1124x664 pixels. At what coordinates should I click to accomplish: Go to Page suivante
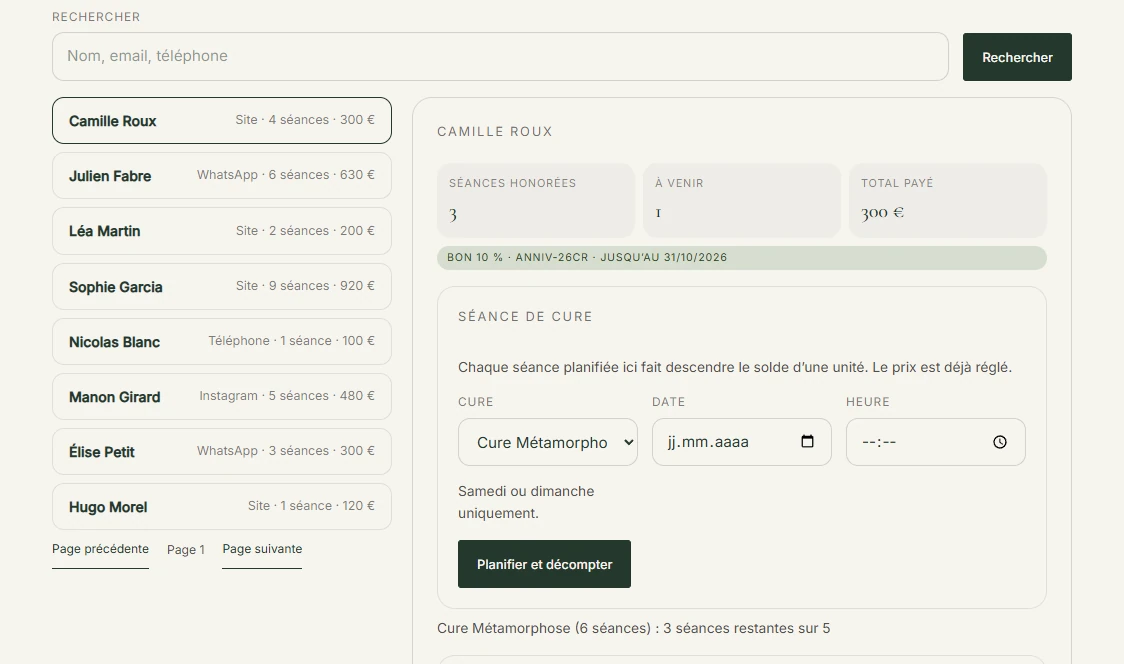click(x=262, y=549)
